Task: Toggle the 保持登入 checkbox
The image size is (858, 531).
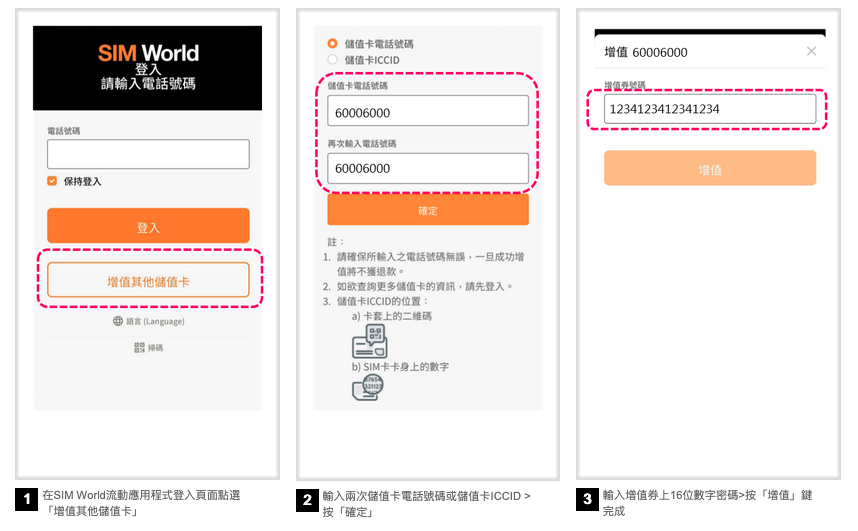Action: coord(52,181)
